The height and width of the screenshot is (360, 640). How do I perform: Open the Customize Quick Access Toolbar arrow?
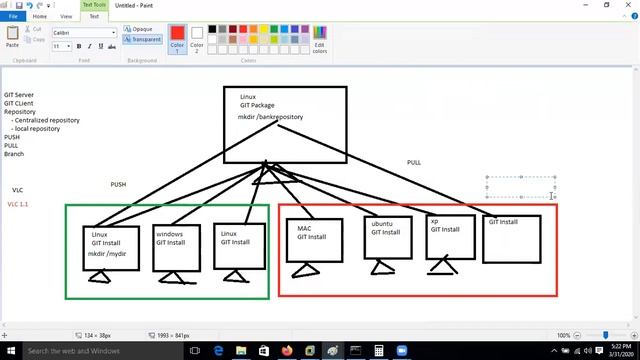(x=49, y=6)
